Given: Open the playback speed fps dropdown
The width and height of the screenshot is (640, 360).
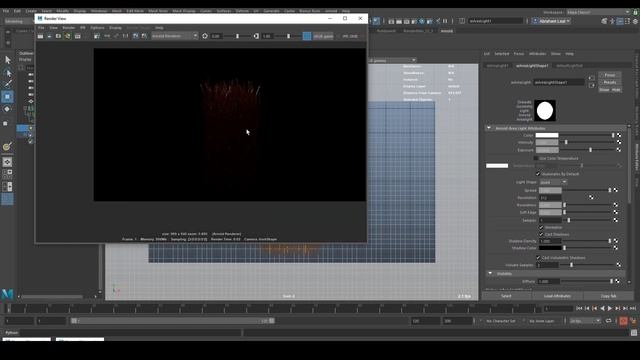Looking at the screenshot, I should 585,321.
